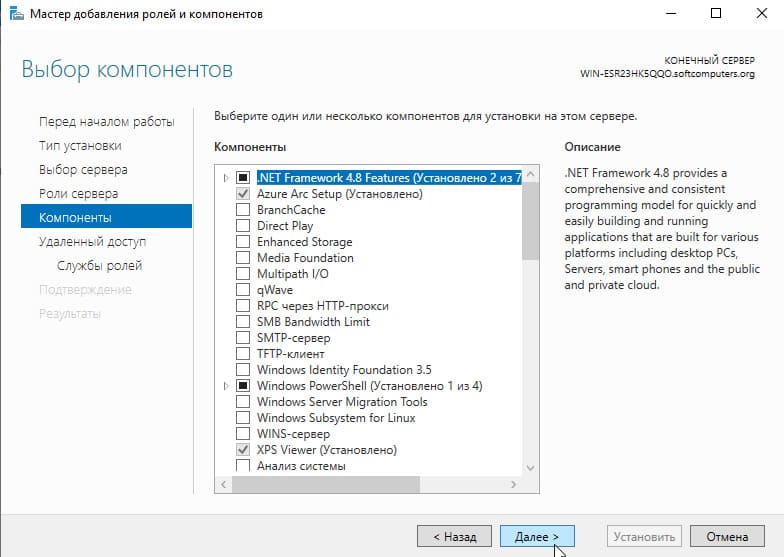This screenshot has width=784, height=557.
Task: Expand the Windows PowerShell tree node
Action: click(x=226, y=386)
